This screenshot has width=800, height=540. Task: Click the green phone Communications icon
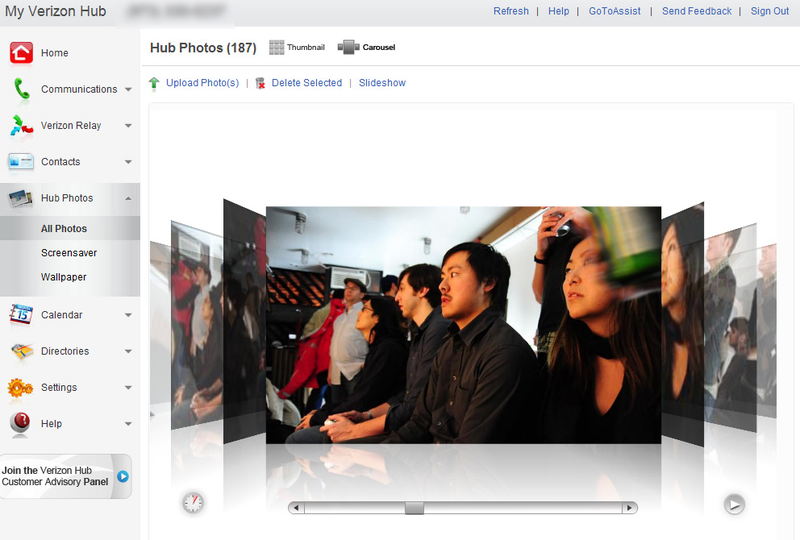click(x=21, y=89)
